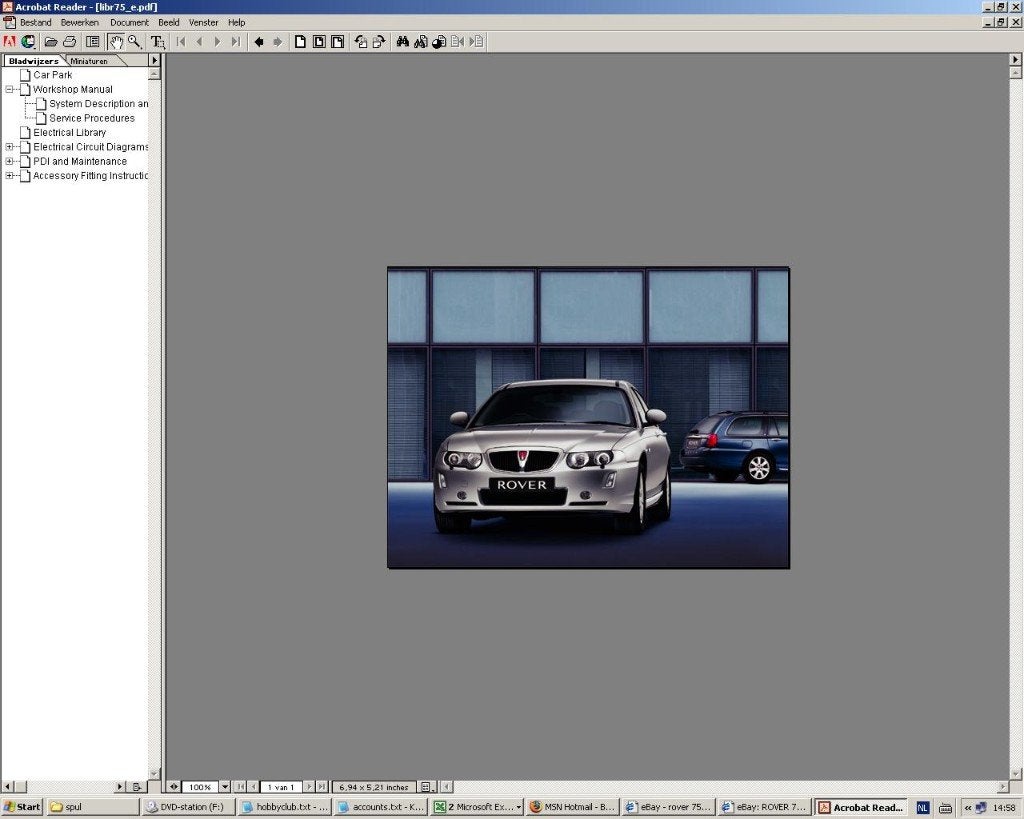The height and width of the screenshot is (819, 1024).
Task: Switch to DVD-station (F:) taskbar window
Action: tap(188, 807)
